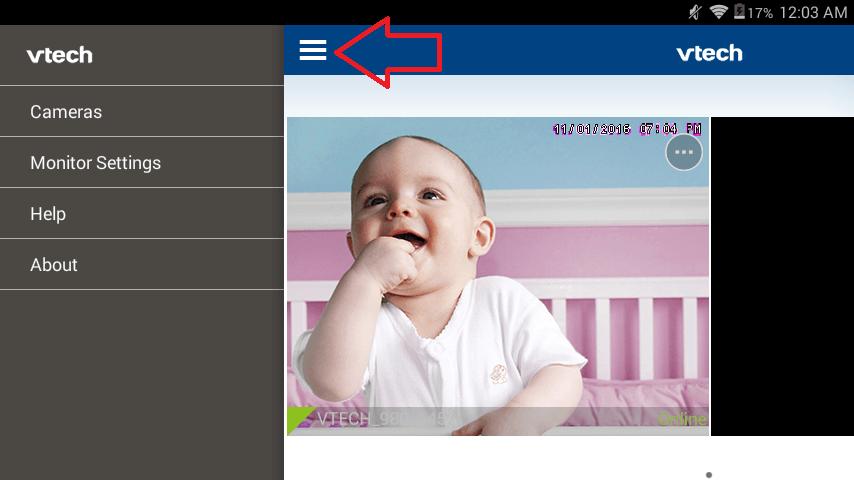
Task: Click the VTECH_980 camera name label
Action: point(386,418)
